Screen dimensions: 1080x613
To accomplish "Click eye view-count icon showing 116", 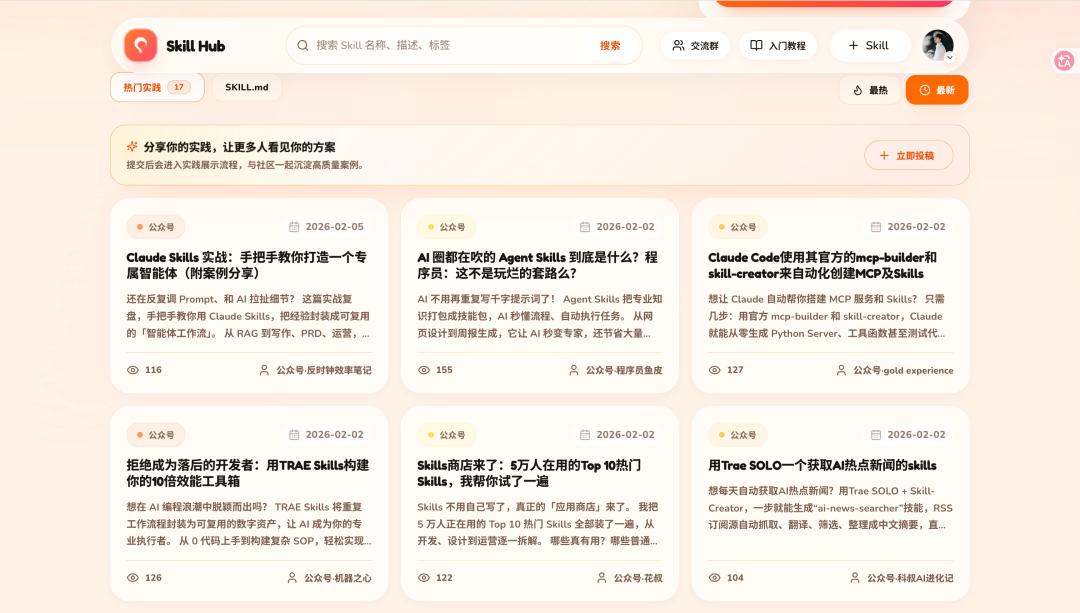I will [x=133, y=370].
